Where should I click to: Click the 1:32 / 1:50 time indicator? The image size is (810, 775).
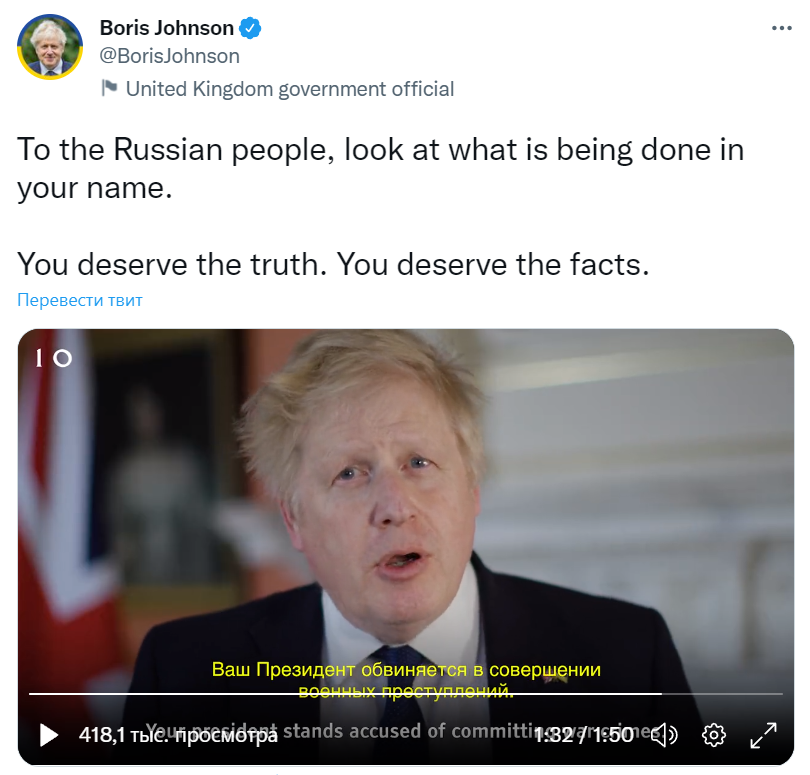click(x=584, y=735)
